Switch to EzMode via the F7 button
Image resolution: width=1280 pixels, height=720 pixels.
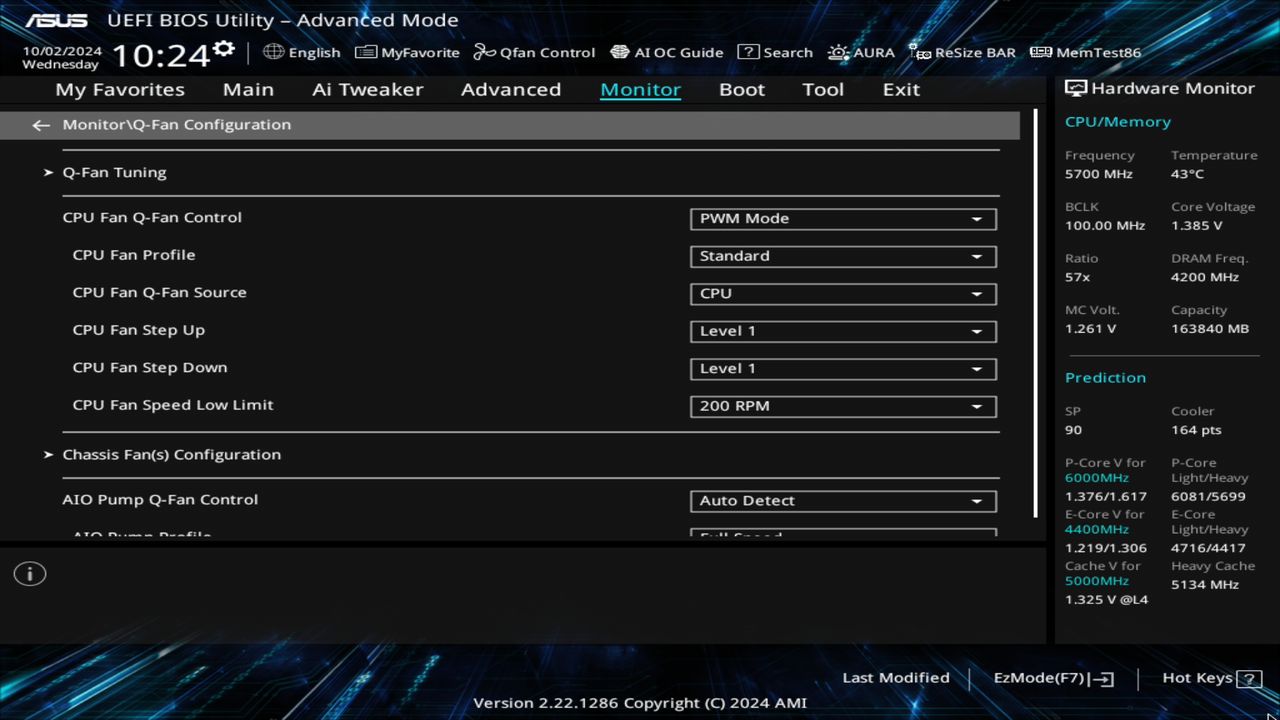(1051, 677)
